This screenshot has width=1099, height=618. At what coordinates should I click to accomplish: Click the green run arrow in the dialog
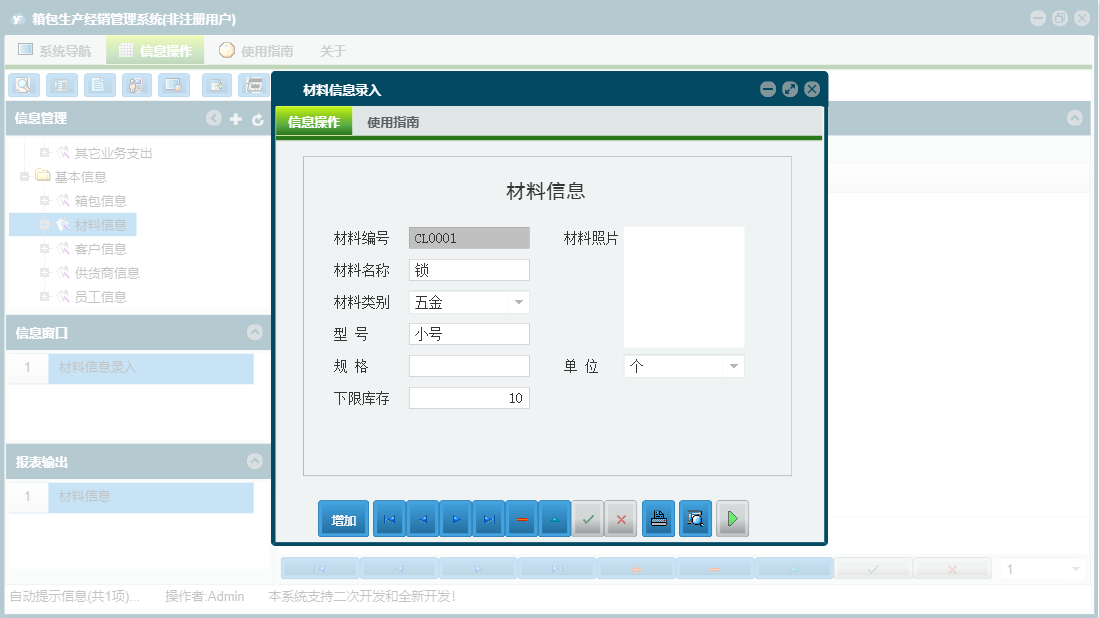point(732,518)
